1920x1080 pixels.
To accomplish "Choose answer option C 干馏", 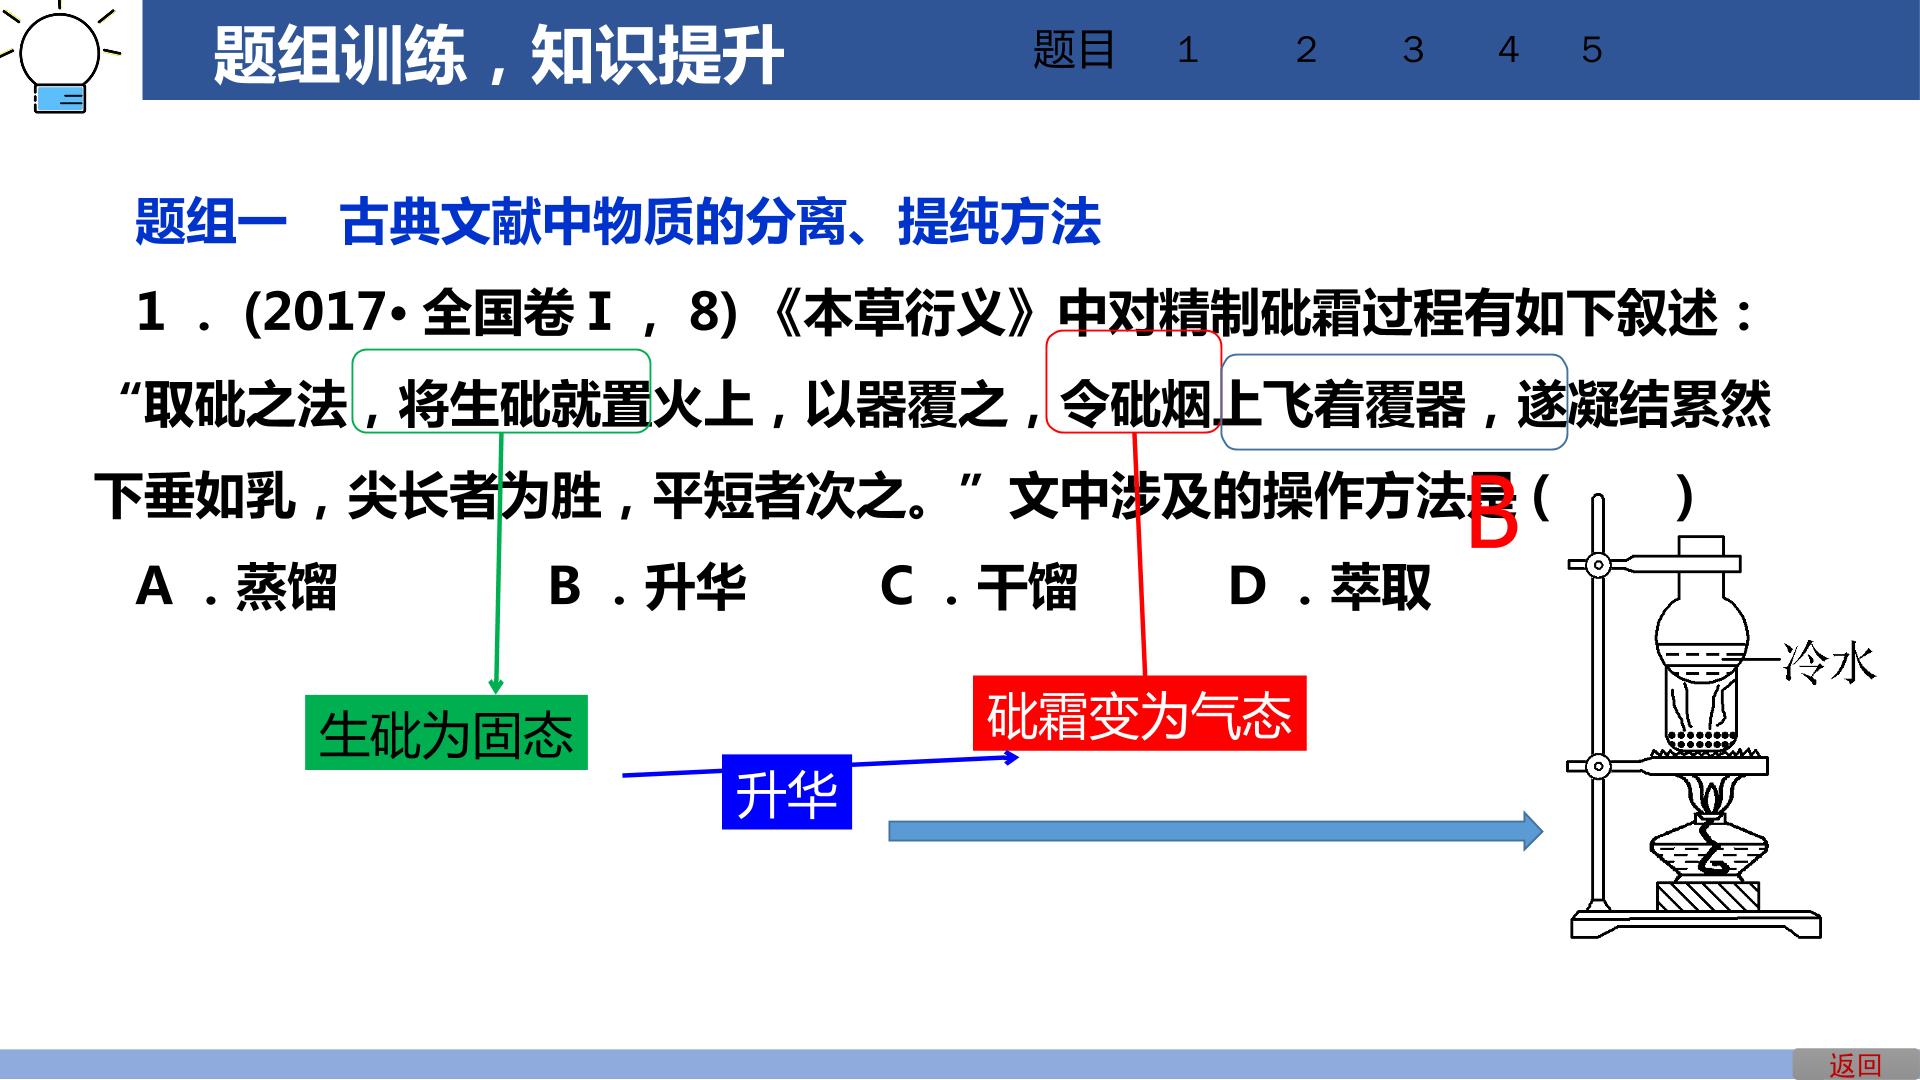I will pyautogui.click(x=979, y=587).
